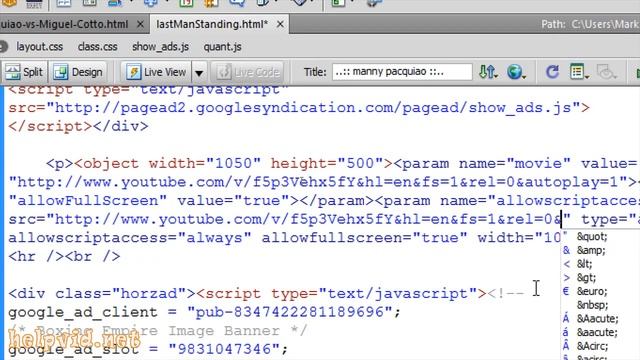Switch to the Miguel-Cotto.html document tab
Viewport: 640px width, 360px height.
(64, 24)
